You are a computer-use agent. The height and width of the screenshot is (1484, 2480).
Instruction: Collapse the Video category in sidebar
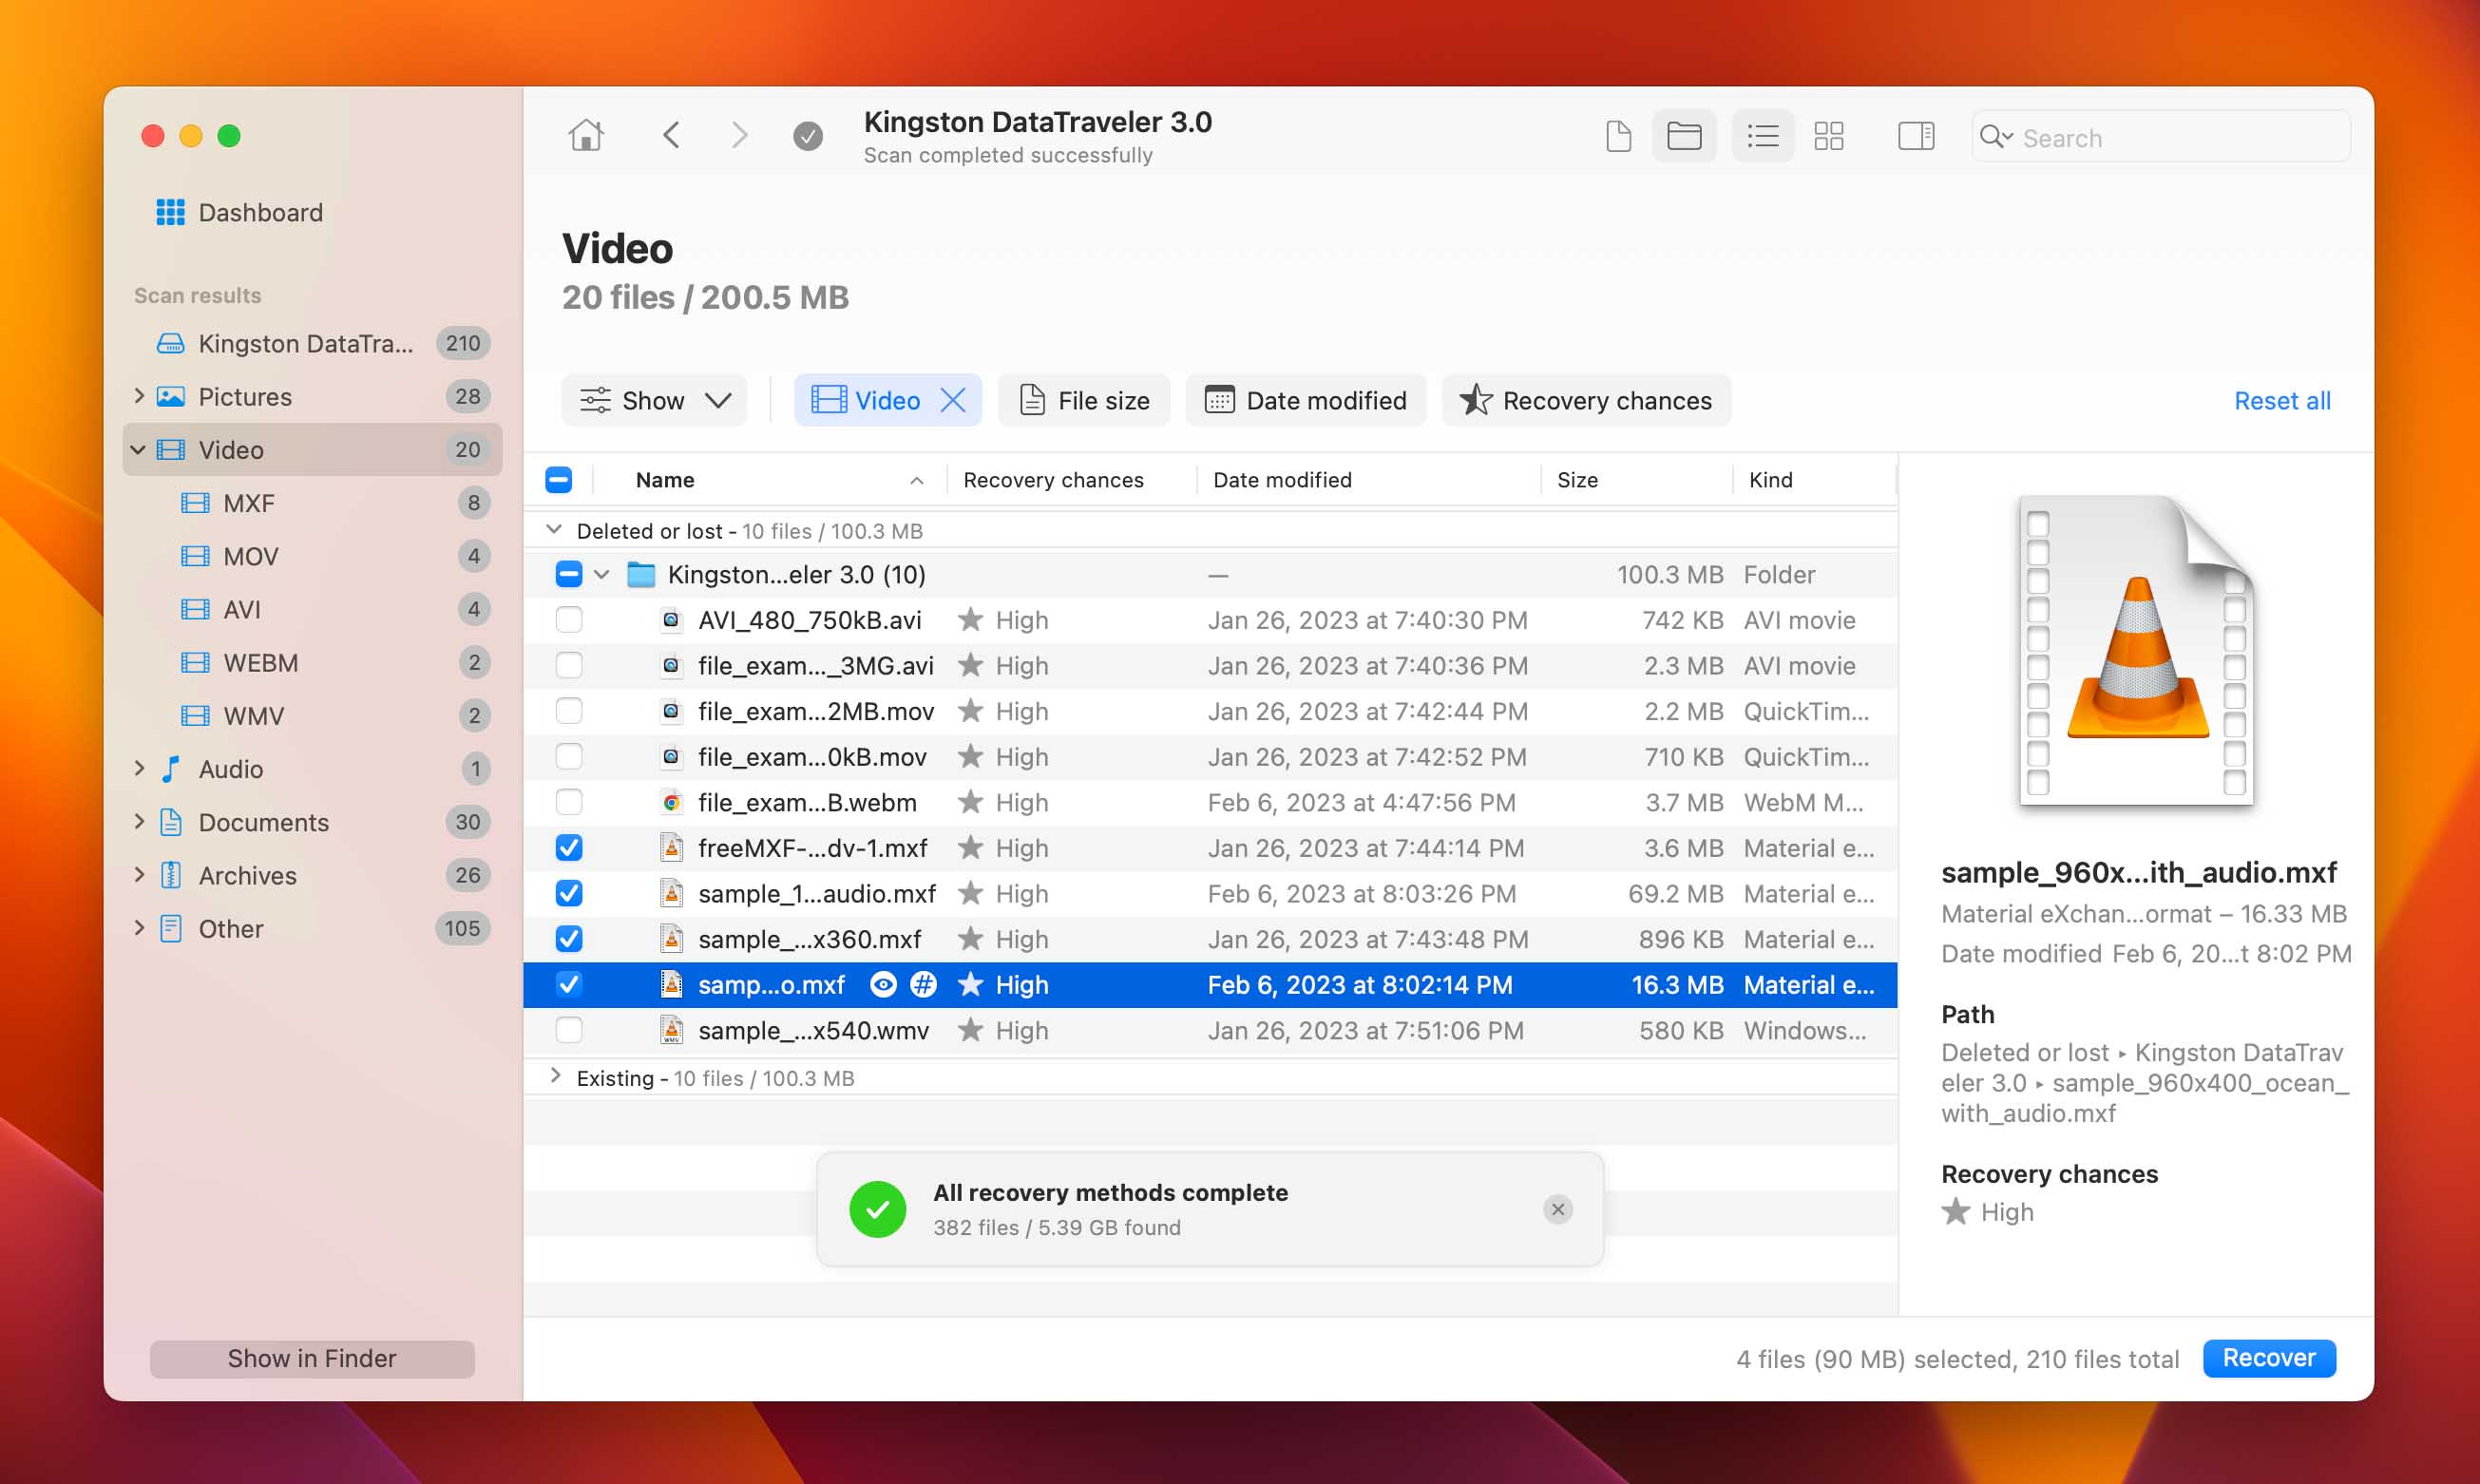(139, 450)
